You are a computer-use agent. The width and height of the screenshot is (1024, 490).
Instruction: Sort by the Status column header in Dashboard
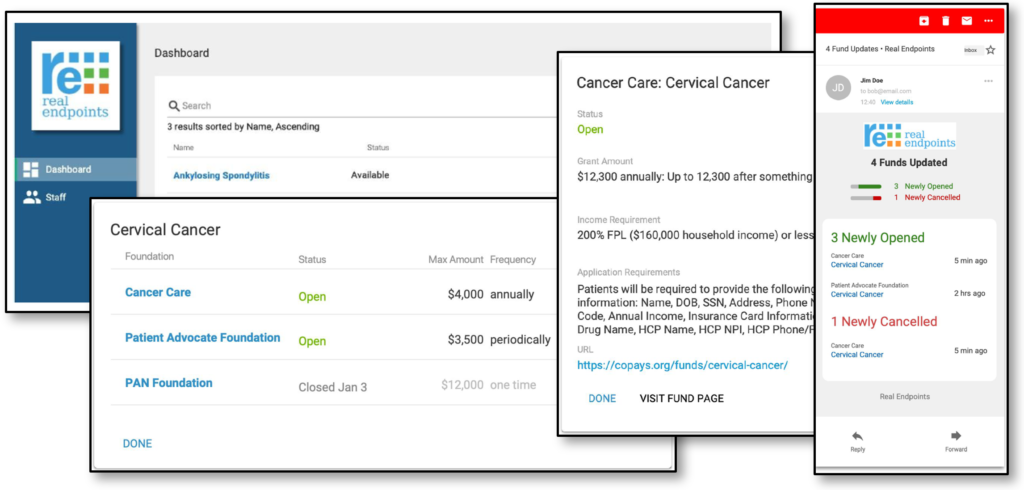coord(377,148)
